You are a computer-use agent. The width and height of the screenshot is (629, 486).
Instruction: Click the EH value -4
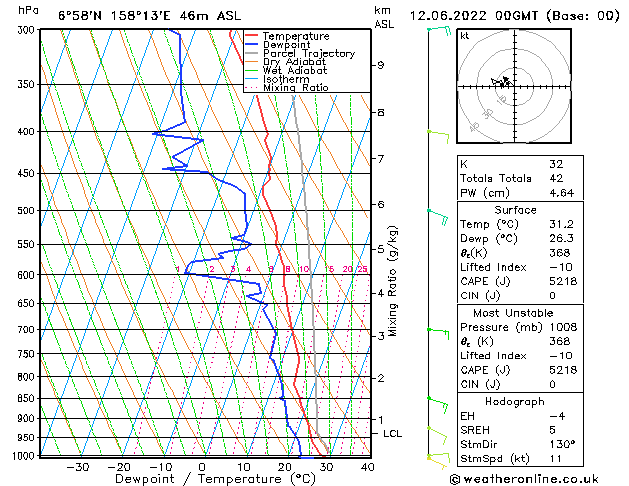point(557,416)
